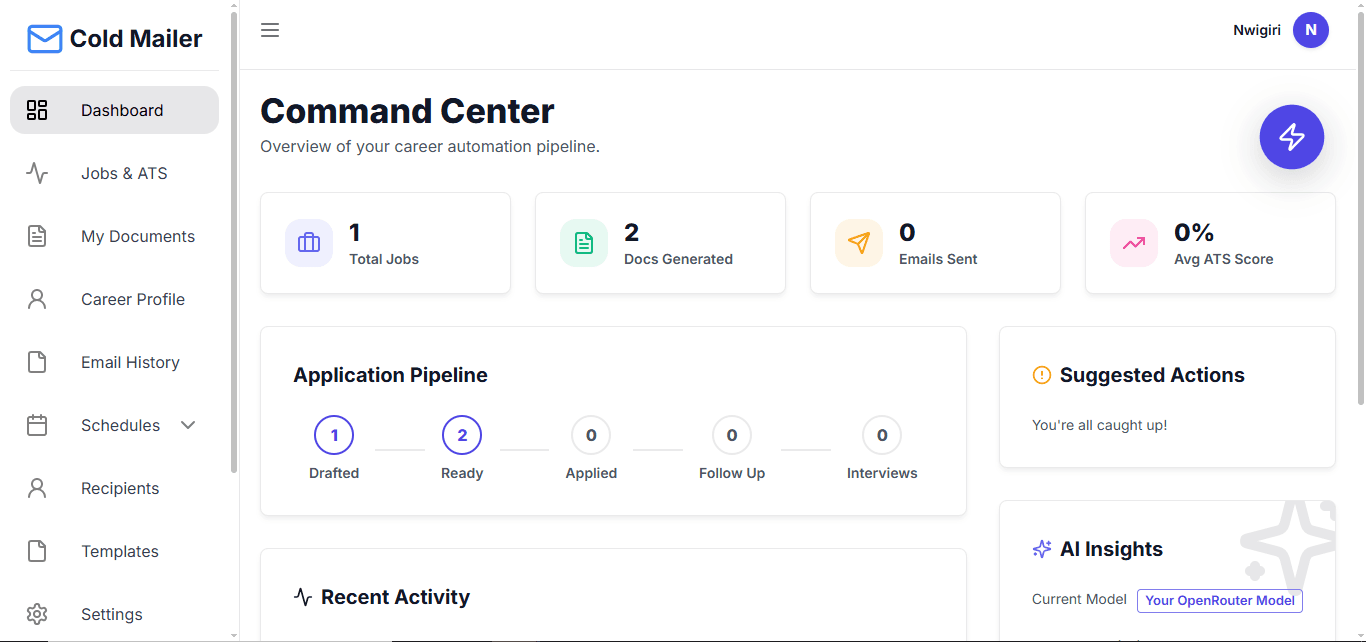
Task: Click the Emails Sent stat card
Action: pos(935,243)
